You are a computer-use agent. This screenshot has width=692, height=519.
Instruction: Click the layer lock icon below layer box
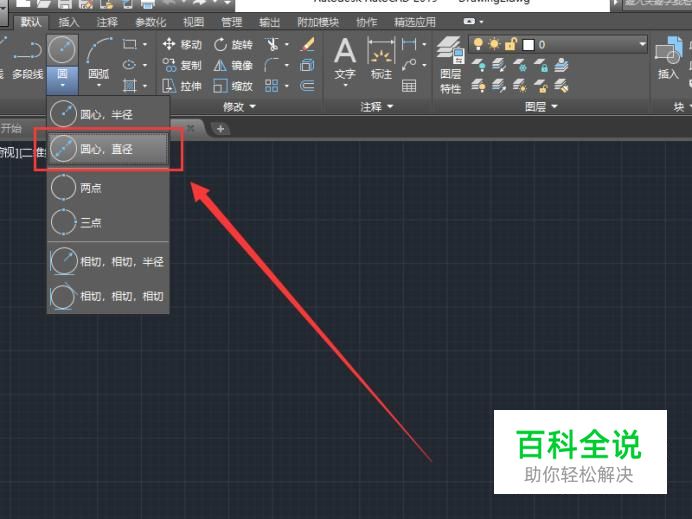542,65
